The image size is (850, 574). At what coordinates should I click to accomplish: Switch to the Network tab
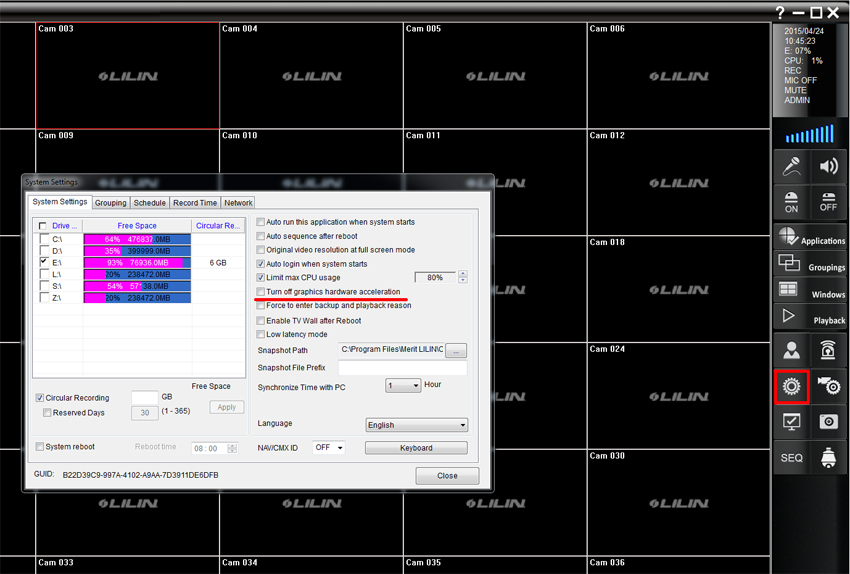click(x=238, y=203)
